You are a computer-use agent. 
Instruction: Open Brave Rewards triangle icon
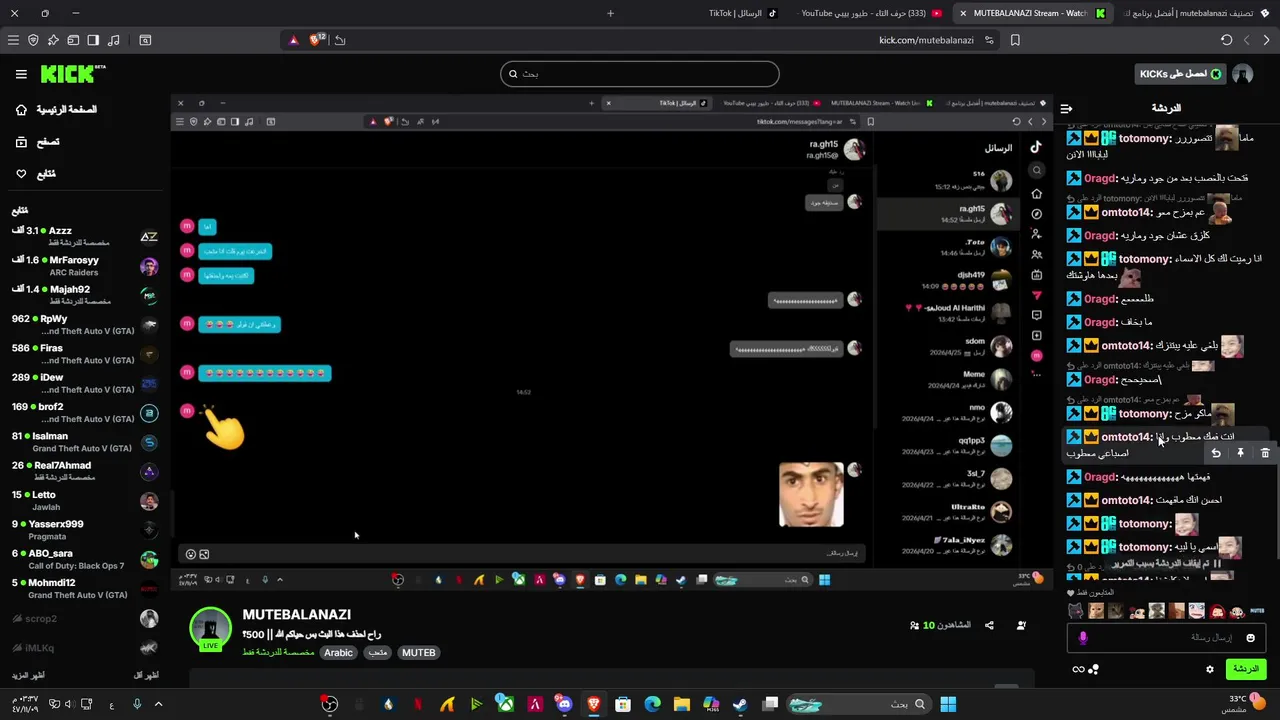pyautogui.click(x=293, y=40)
